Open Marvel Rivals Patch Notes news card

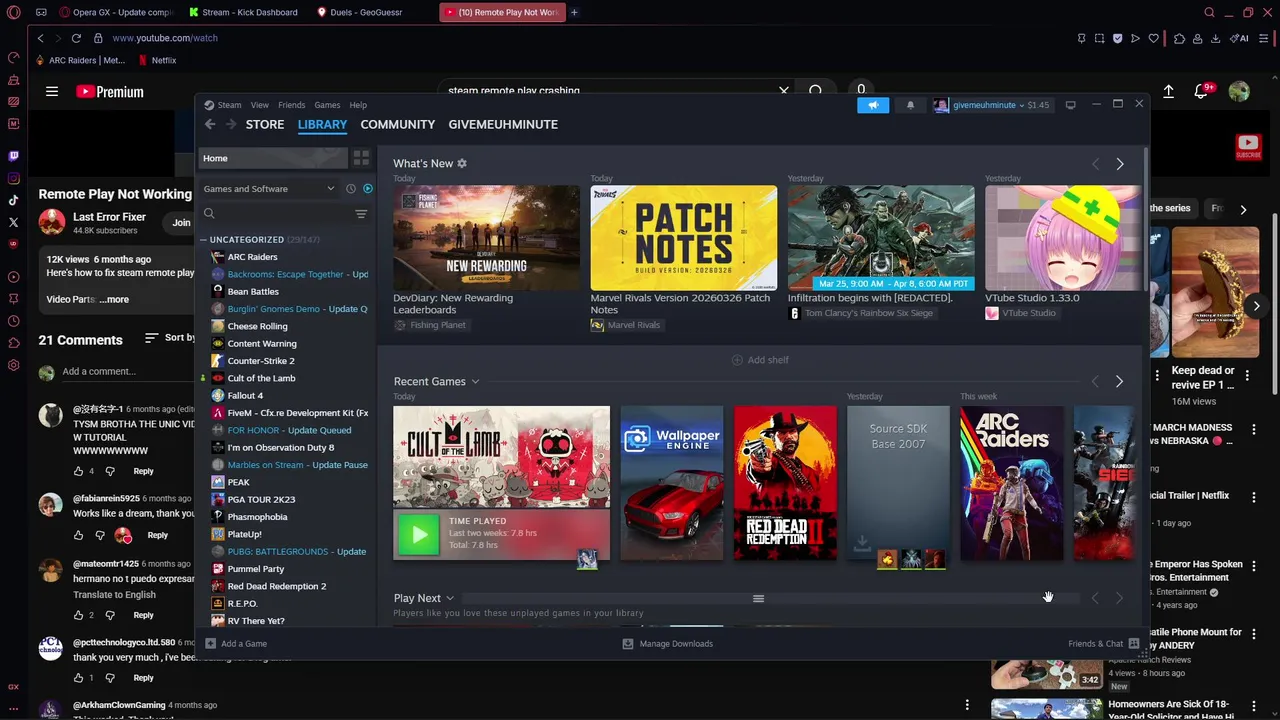coord(684,258)
